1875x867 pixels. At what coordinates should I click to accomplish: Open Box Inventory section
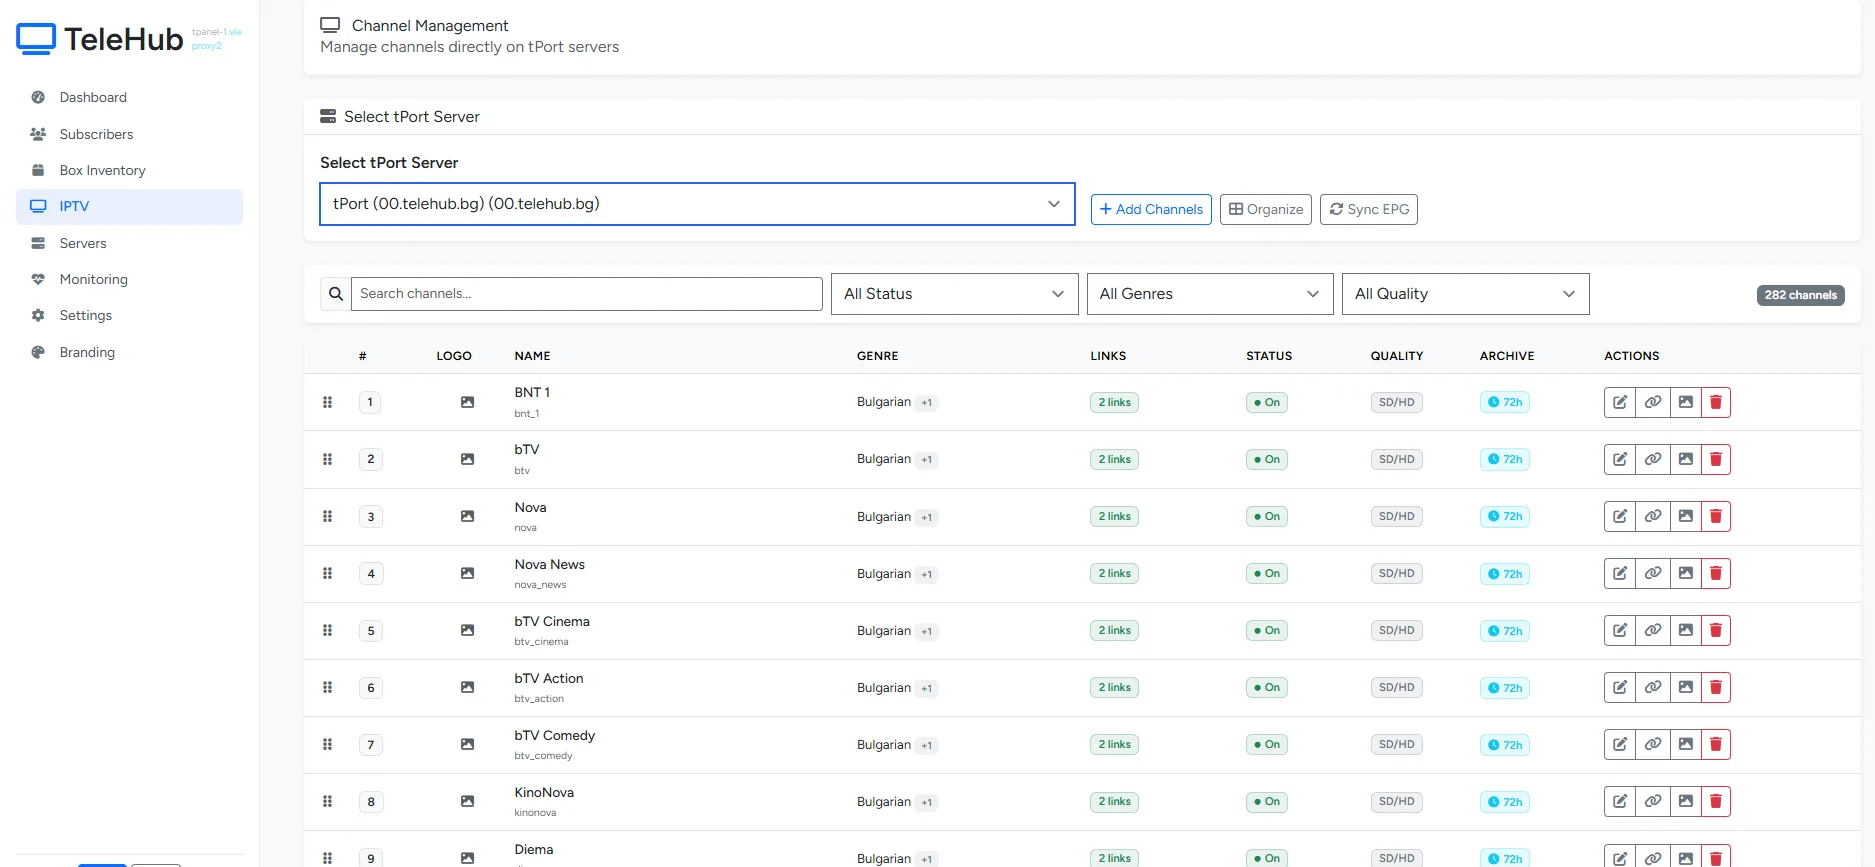[129, 170]
